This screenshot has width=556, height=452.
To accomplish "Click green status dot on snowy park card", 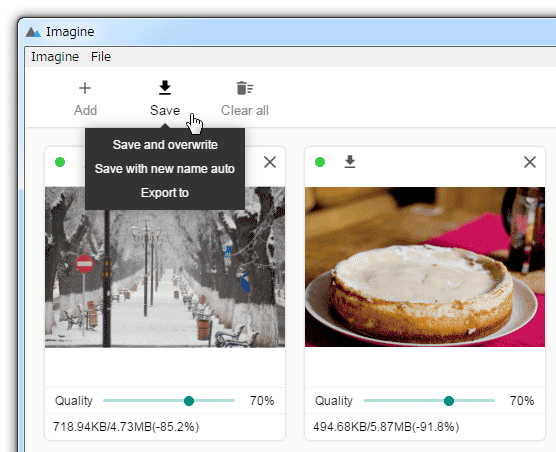I will [x=60, y=162].
